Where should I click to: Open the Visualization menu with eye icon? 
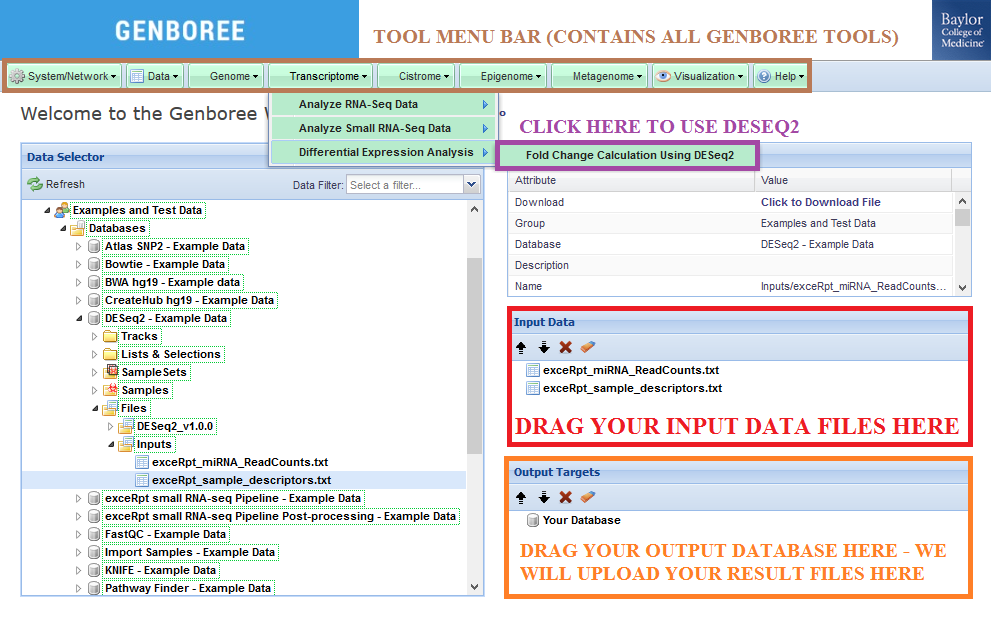pyautogui.click(x=699, y=76)
